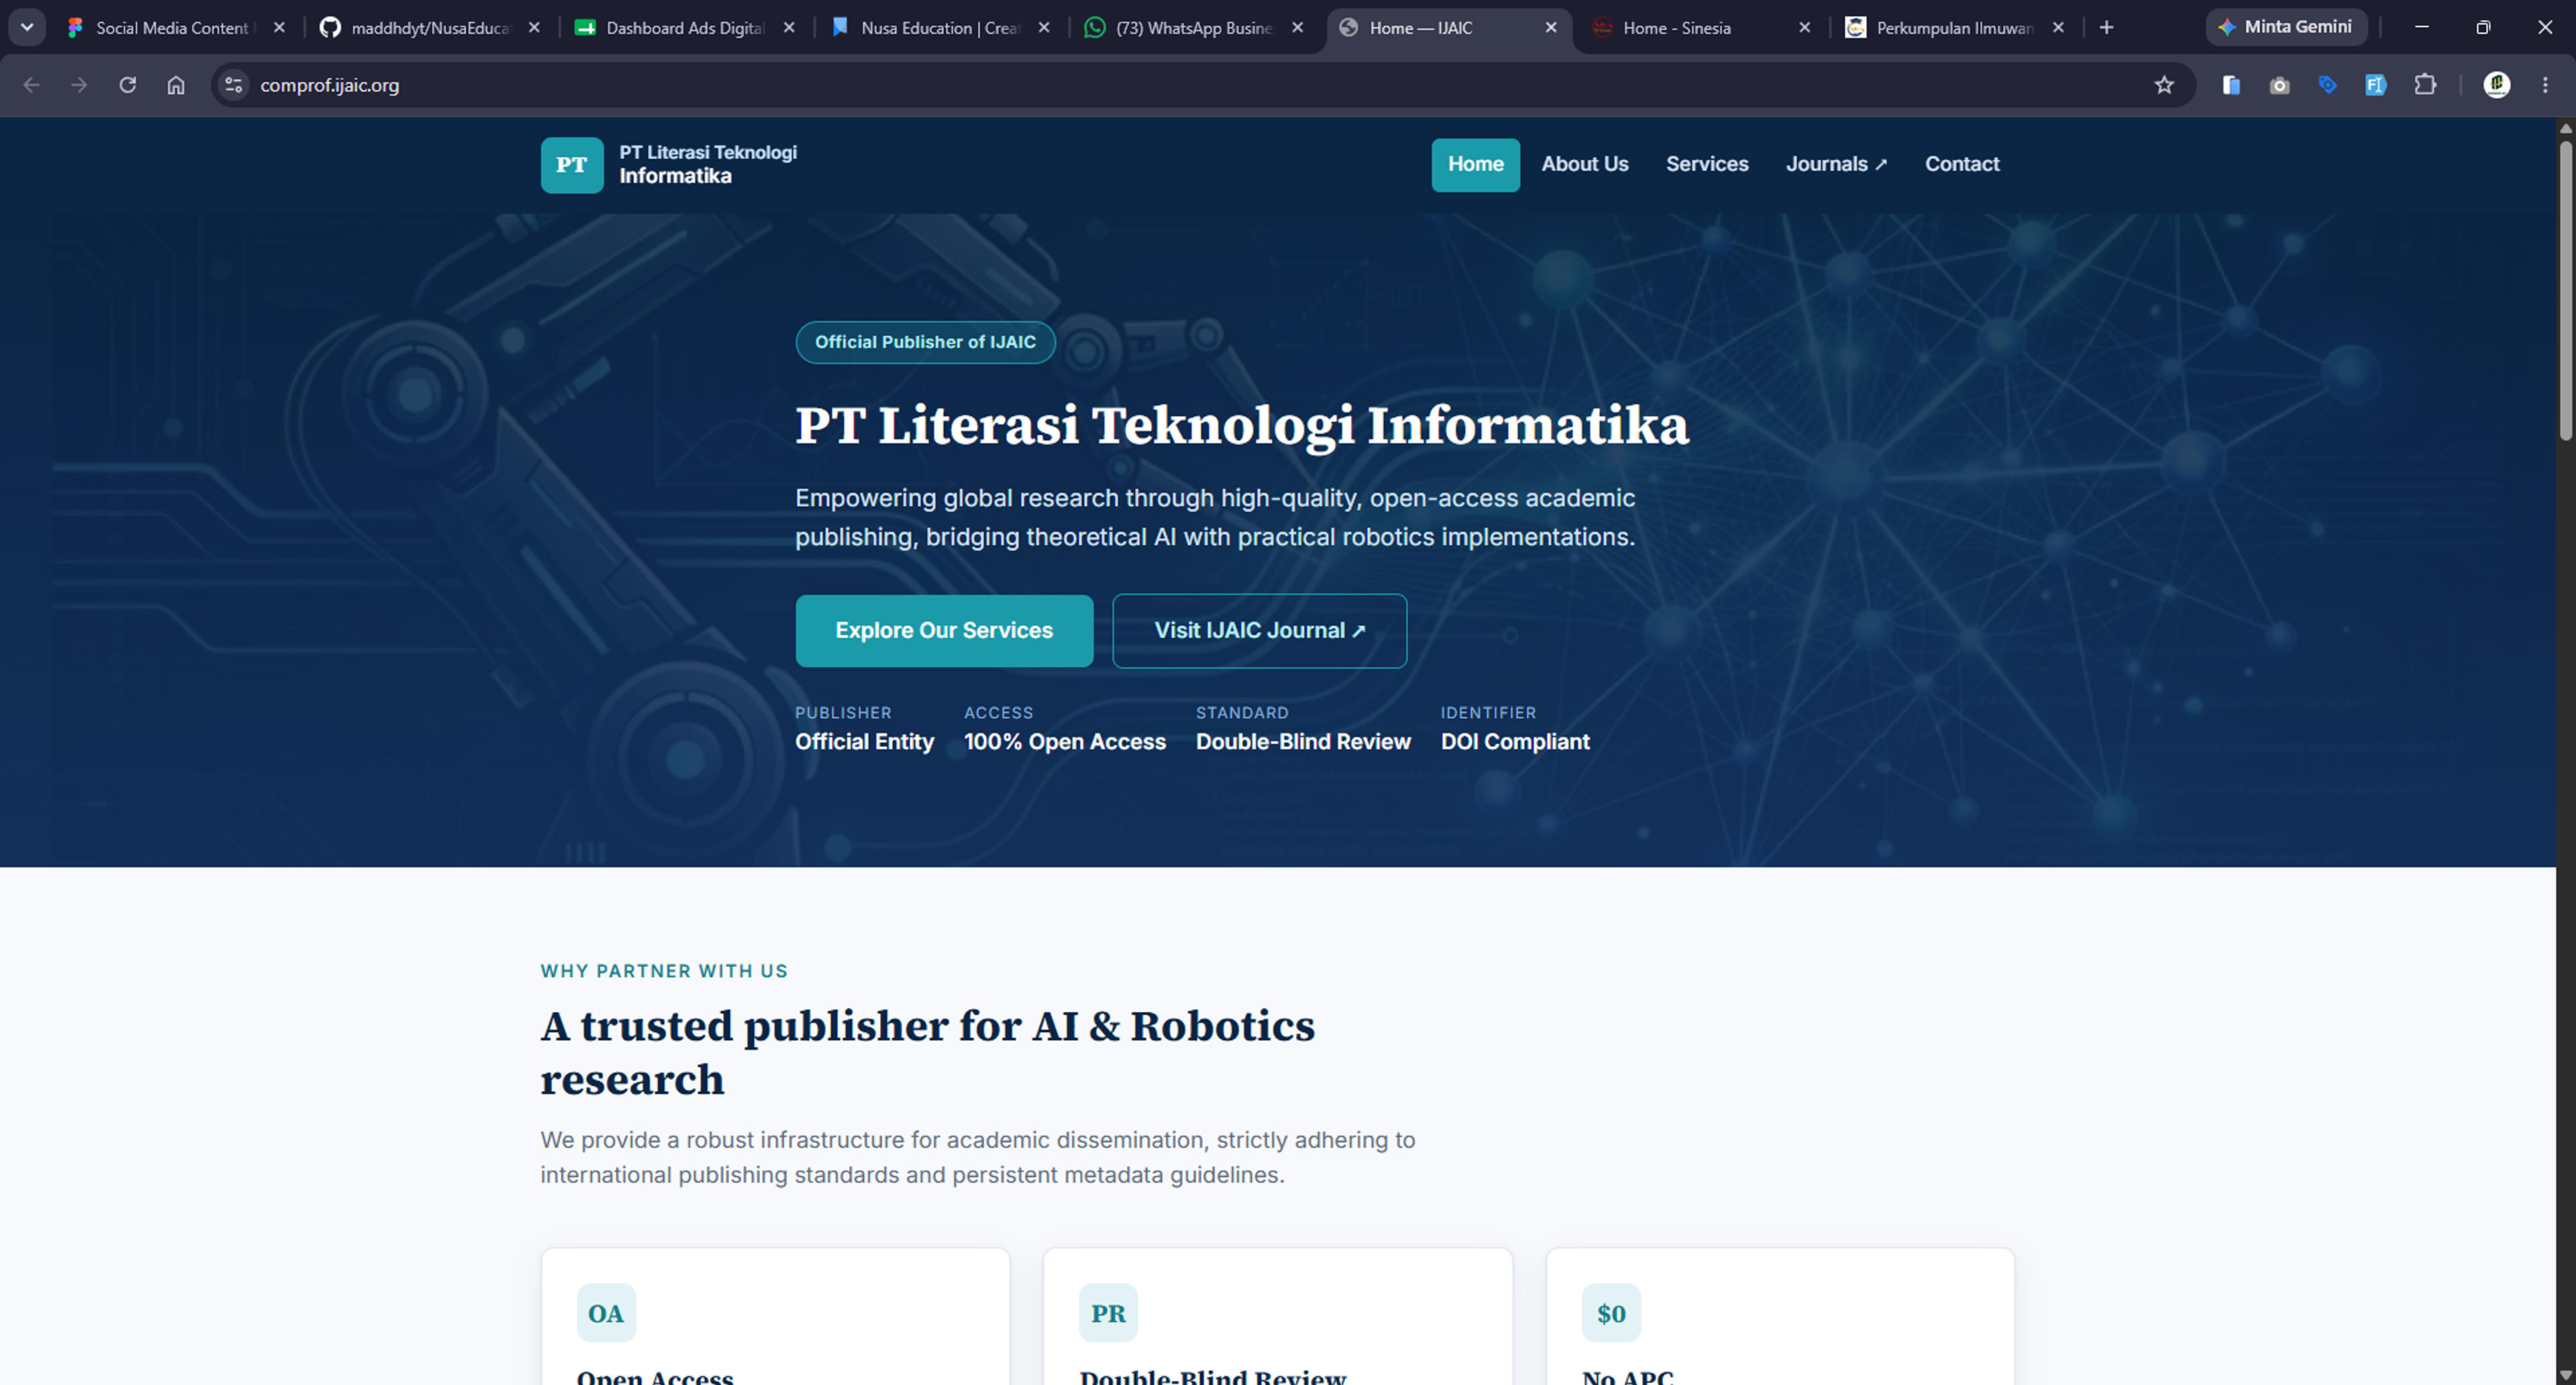Reload the current page
The image size is (2576, 1385).
click(x=127, y=85)
